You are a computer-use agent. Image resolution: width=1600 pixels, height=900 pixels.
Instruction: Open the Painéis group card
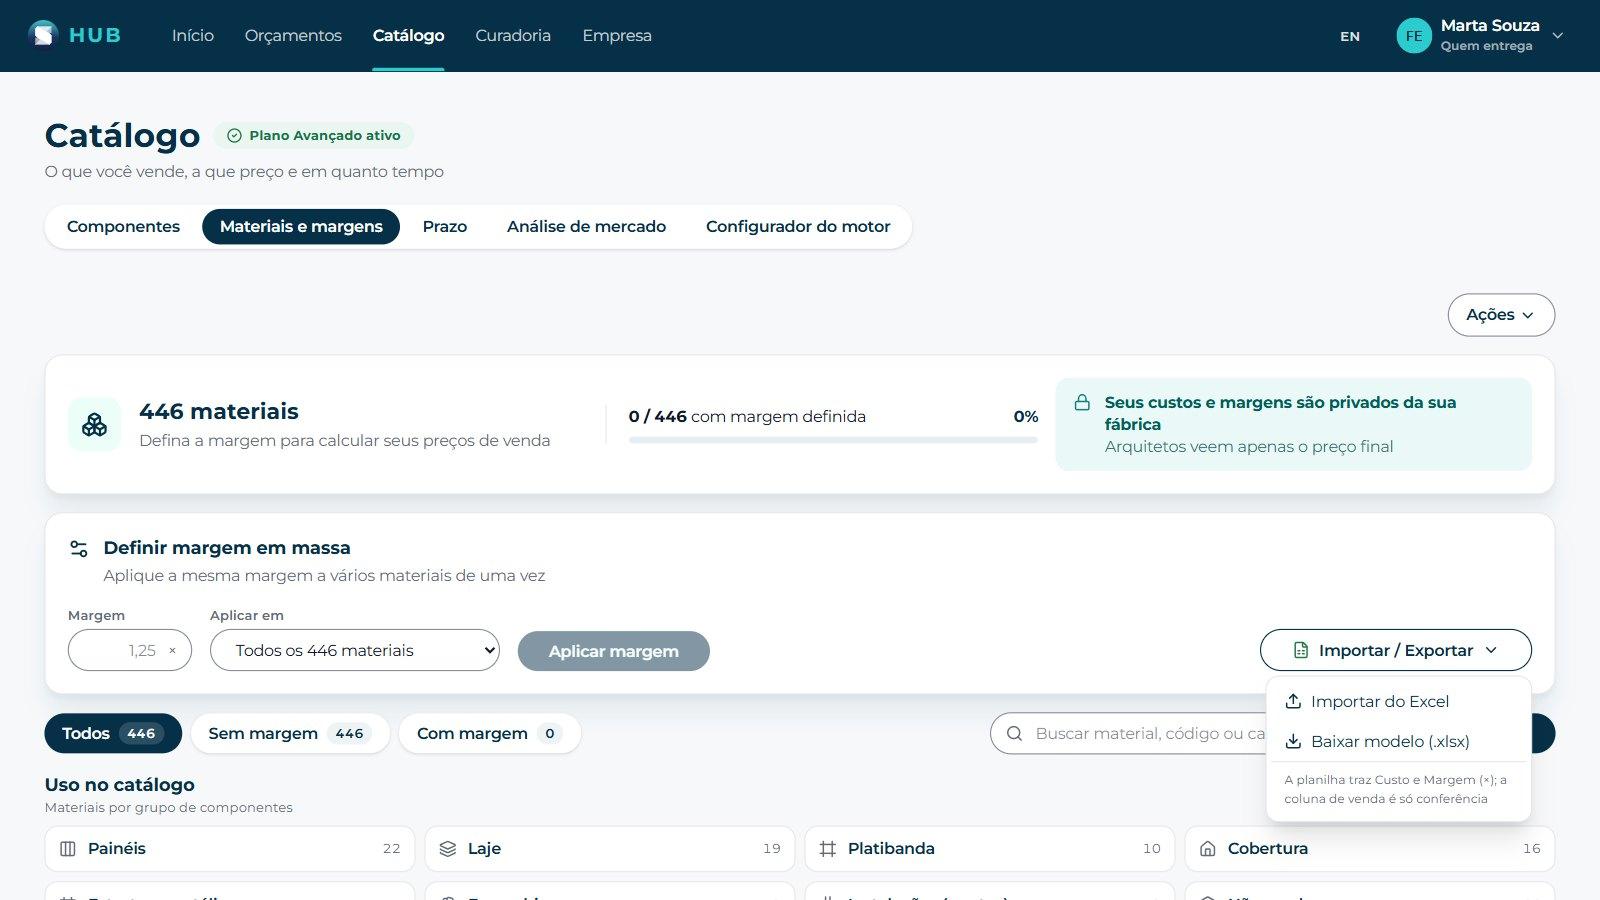[230, 849]
